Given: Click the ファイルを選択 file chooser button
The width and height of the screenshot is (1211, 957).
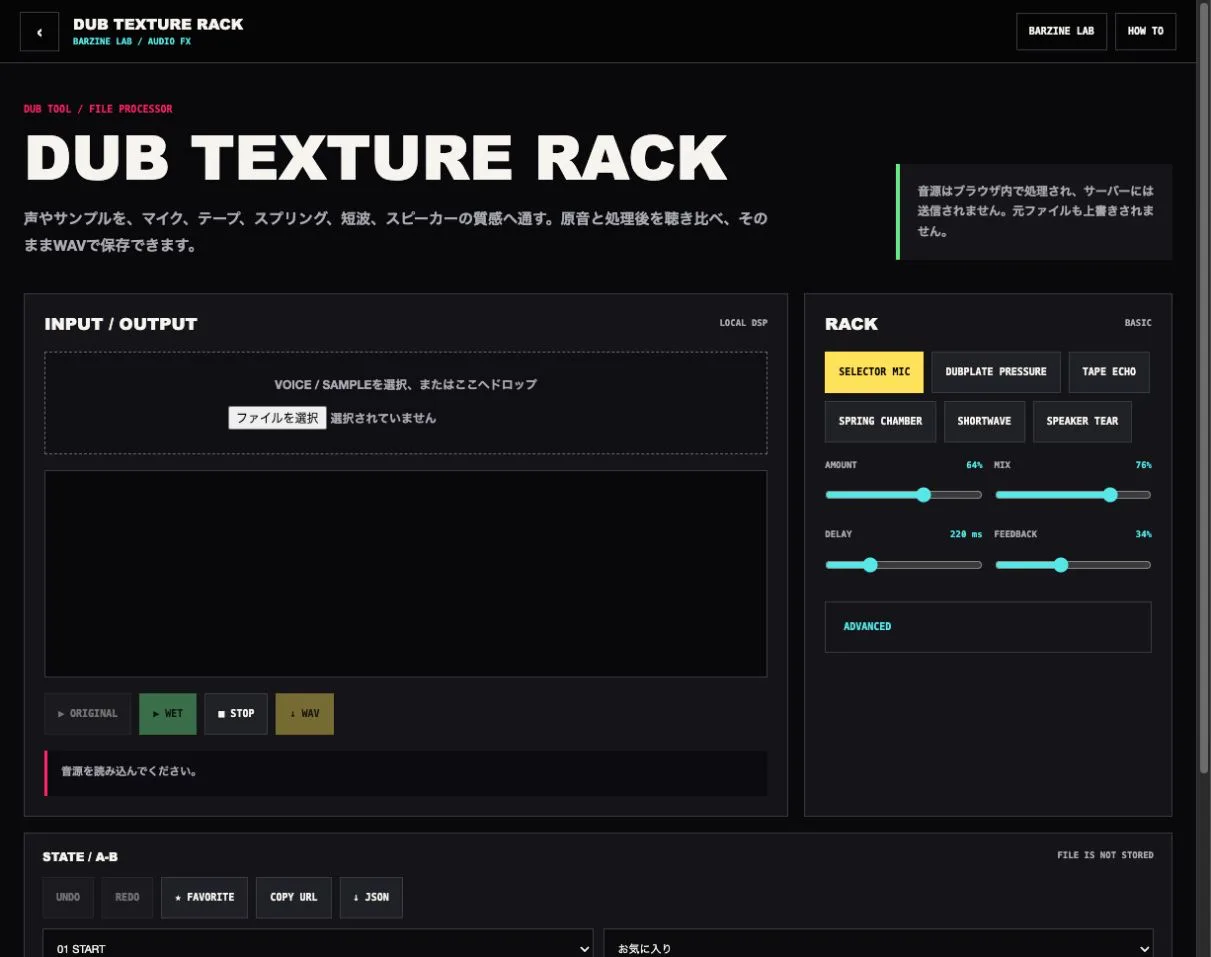Looking at the screenshot, I should click(x=277, y=418).
